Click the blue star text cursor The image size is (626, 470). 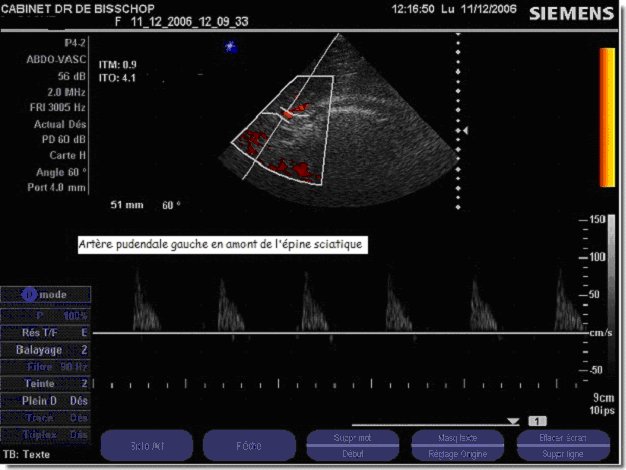[231, 47]
